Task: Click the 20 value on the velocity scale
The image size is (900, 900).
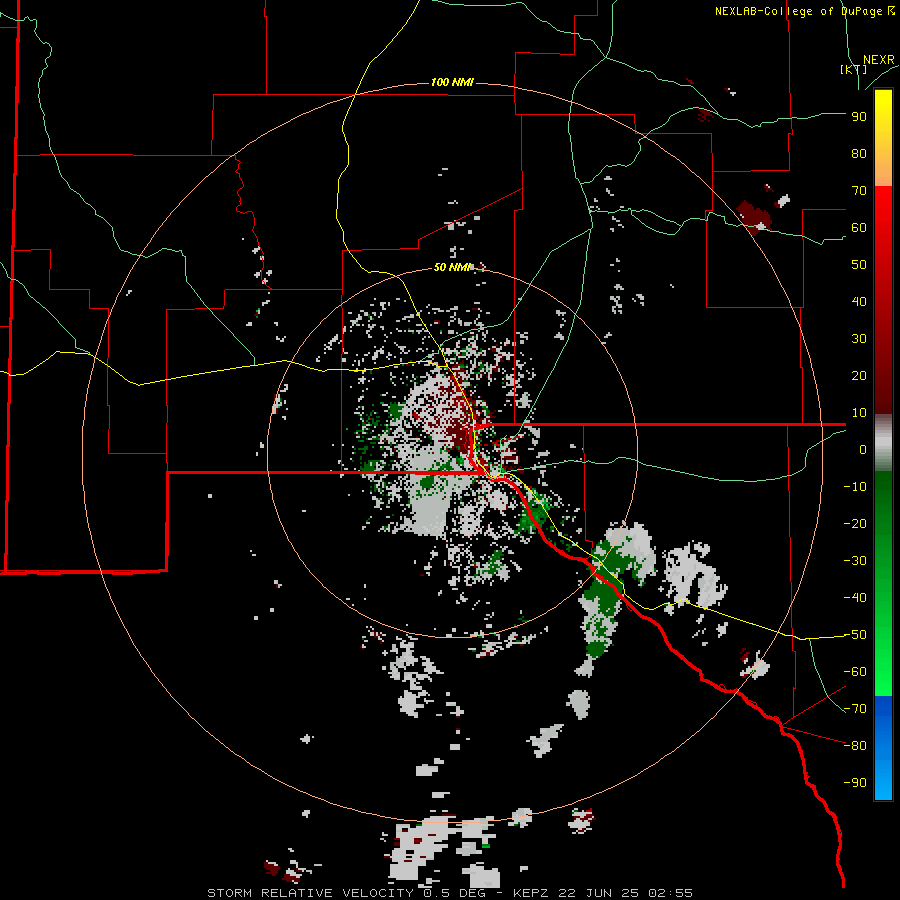Action: (859, 376)
